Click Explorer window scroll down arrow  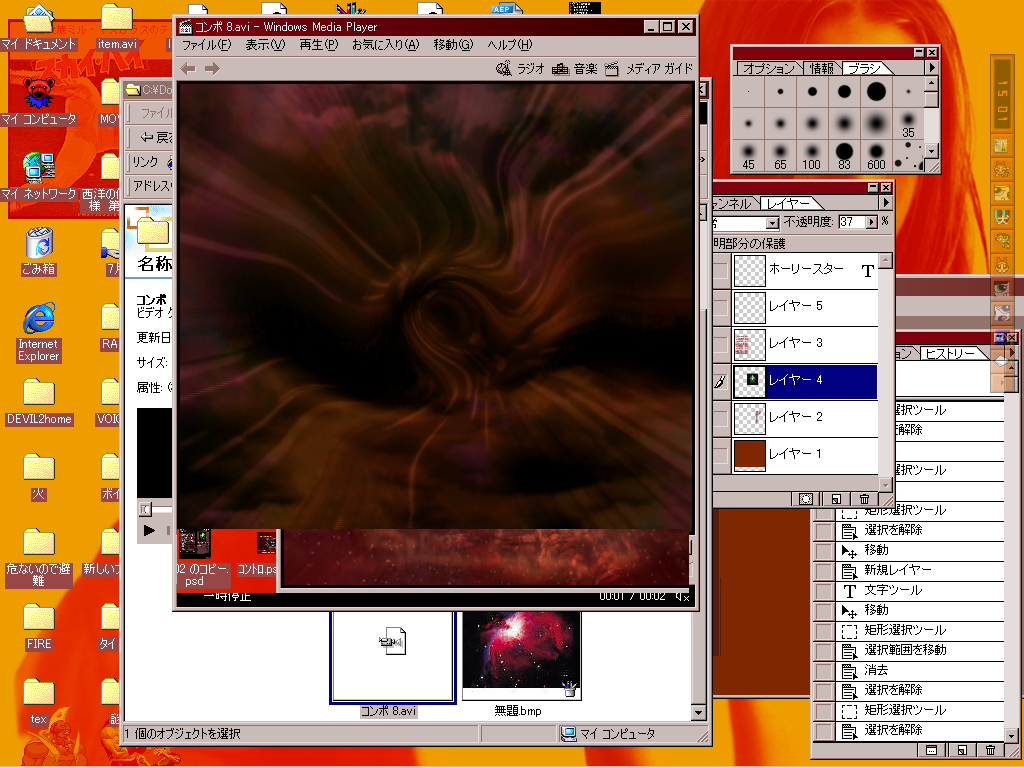point(698,712)
